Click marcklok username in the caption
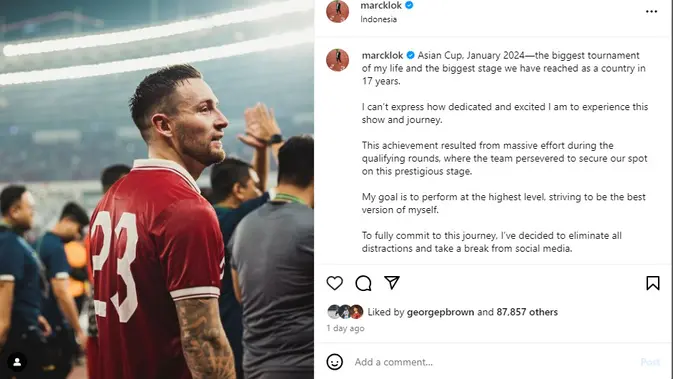 (382, 55)
